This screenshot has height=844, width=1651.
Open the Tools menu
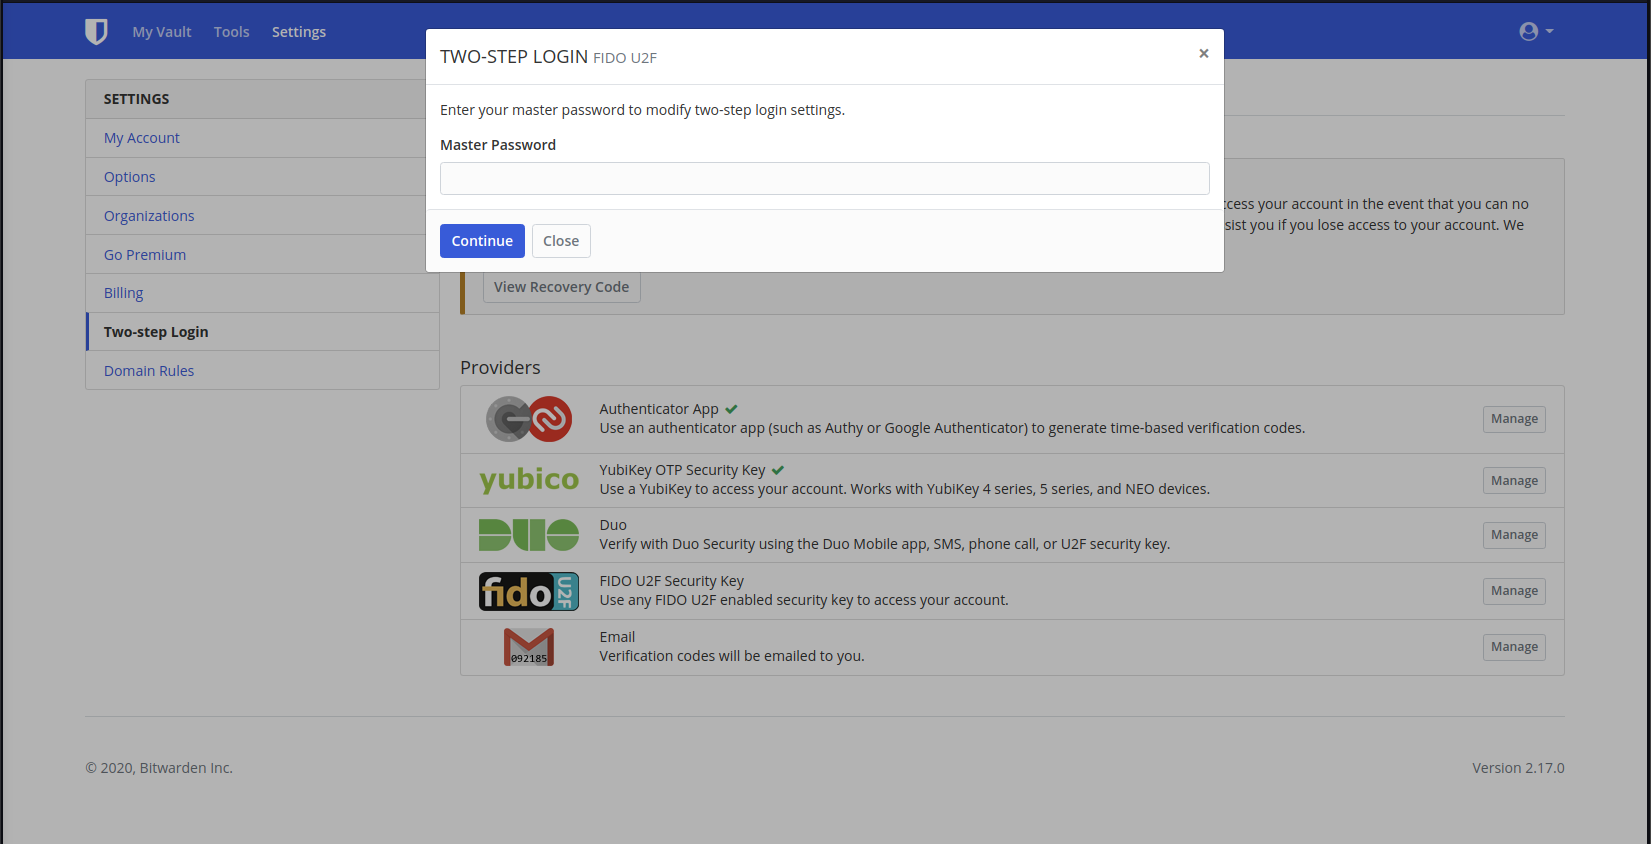[x=232, y=32]
